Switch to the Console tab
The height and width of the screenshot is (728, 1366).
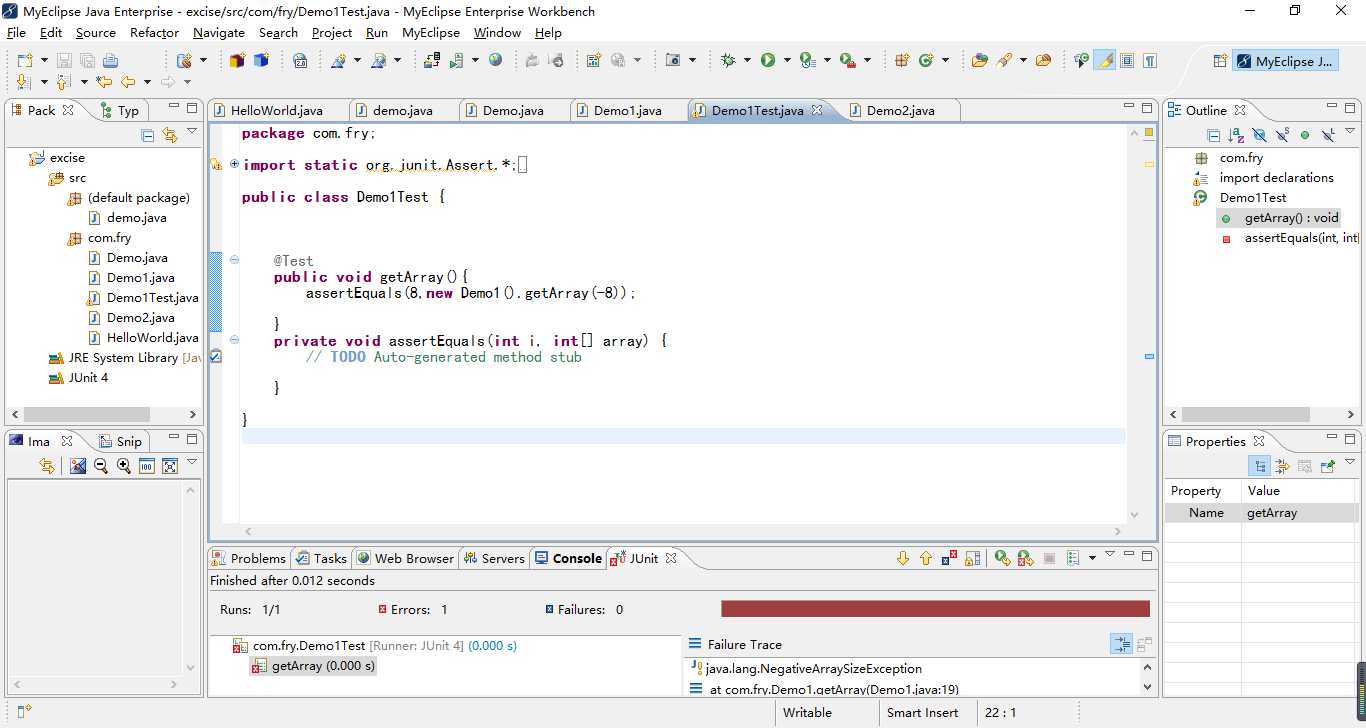point(568,558)
